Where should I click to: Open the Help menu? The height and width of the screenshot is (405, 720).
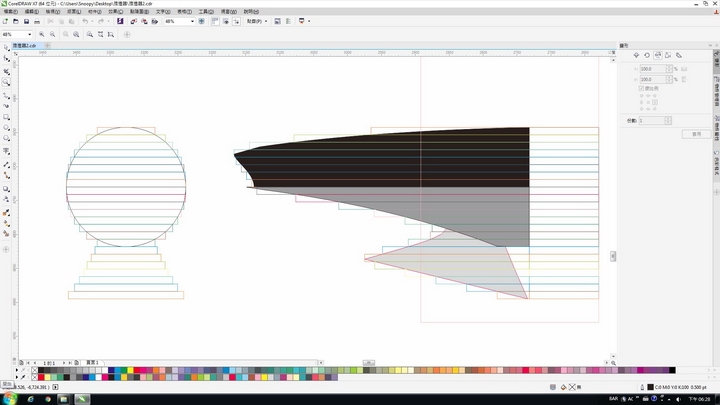point(251,11)
